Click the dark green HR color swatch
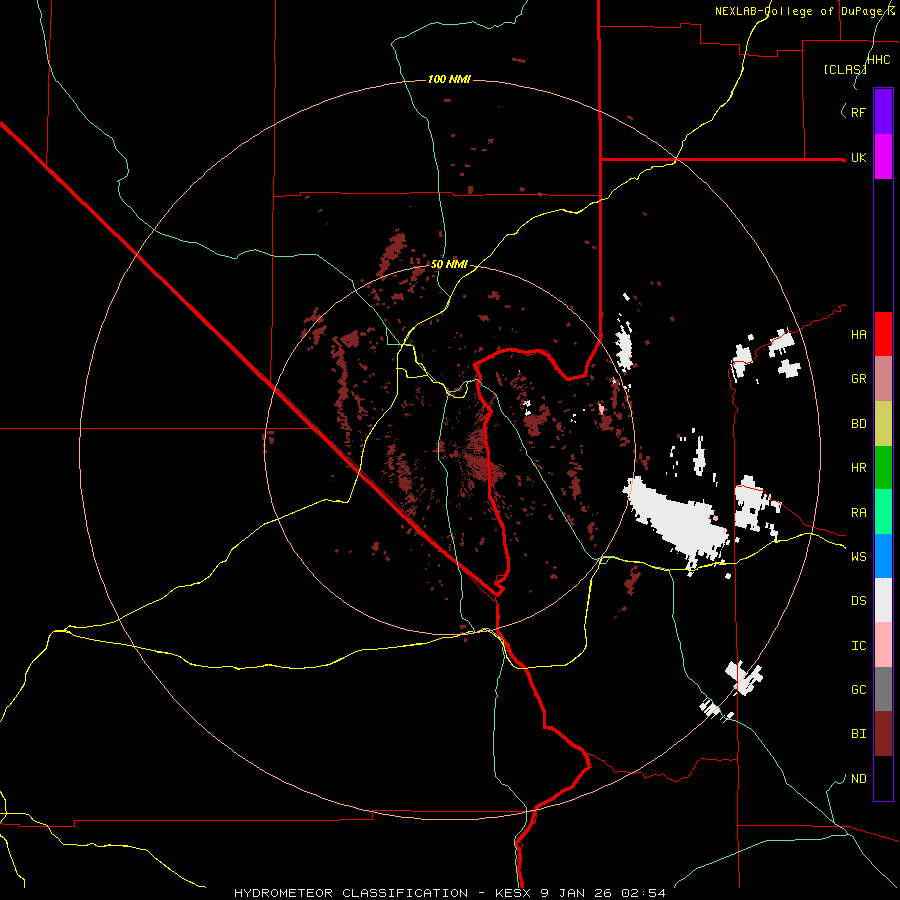Image resolution: width=900 pixels, height=900 pixels. 883,468
